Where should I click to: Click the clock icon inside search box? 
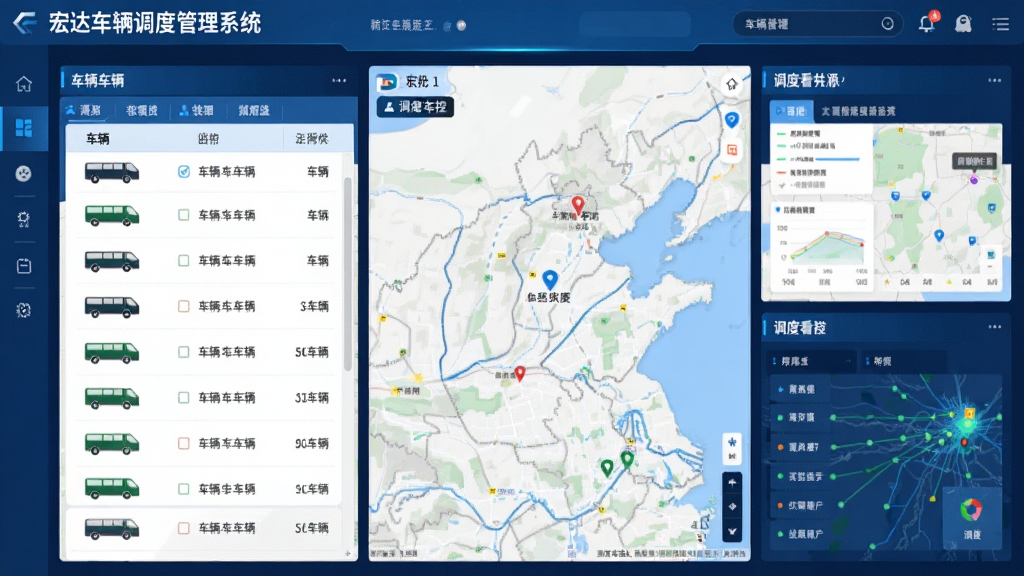click(x=888, y=24)
